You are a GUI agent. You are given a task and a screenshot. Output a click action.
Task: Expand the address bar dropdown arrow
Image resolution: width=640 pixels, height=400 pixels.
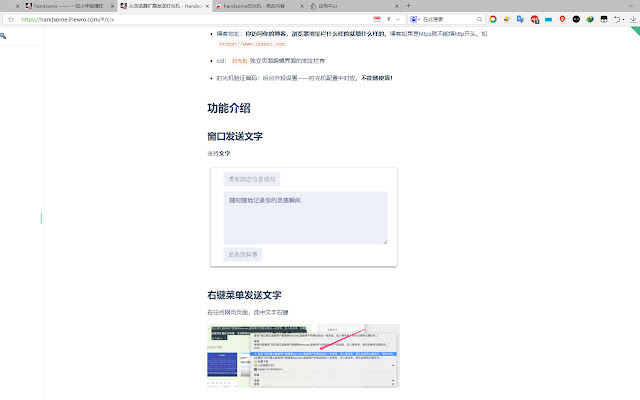pos(398,19)
